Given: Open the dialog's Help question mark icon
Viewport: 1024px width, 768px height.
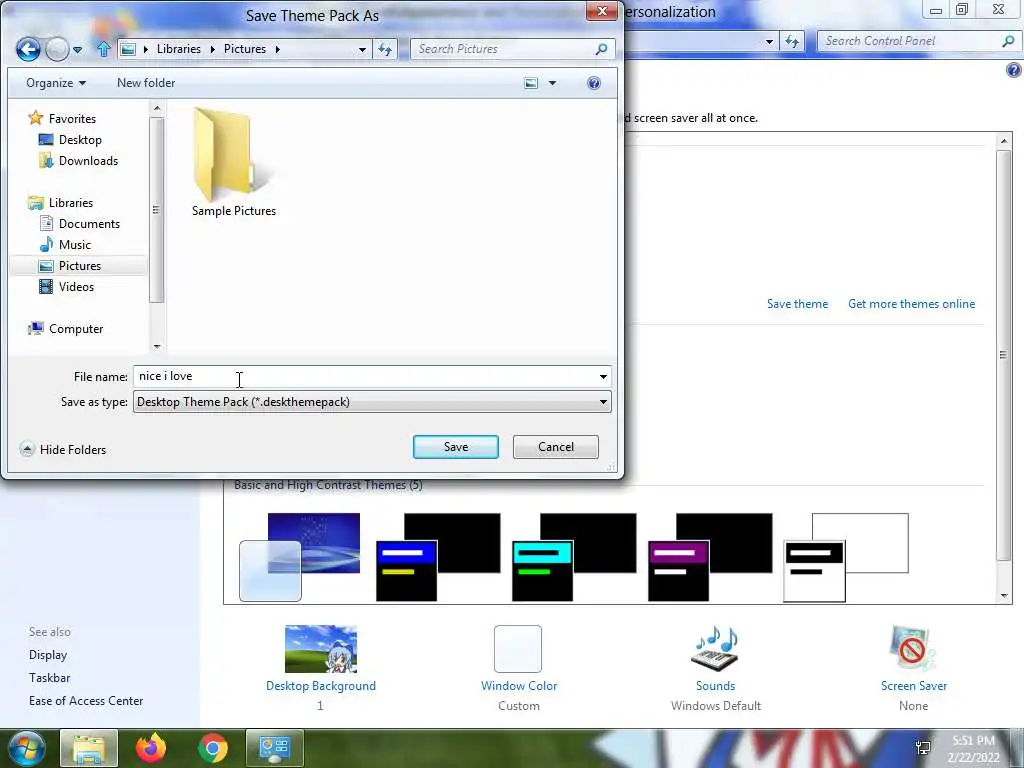Looking at the screenshot, I should 594,83.
